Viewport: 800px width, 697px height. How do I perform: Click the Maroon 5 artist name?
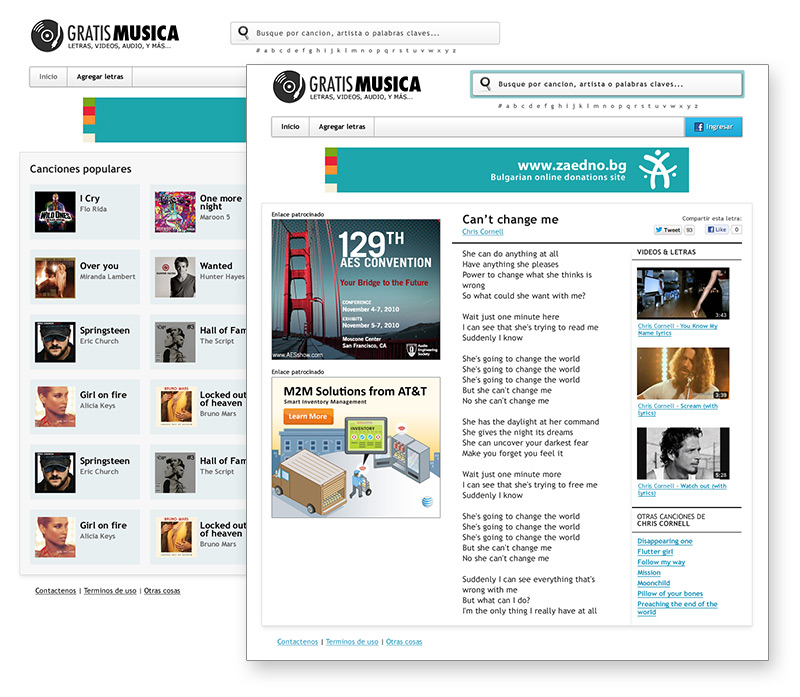coord(215,217)
